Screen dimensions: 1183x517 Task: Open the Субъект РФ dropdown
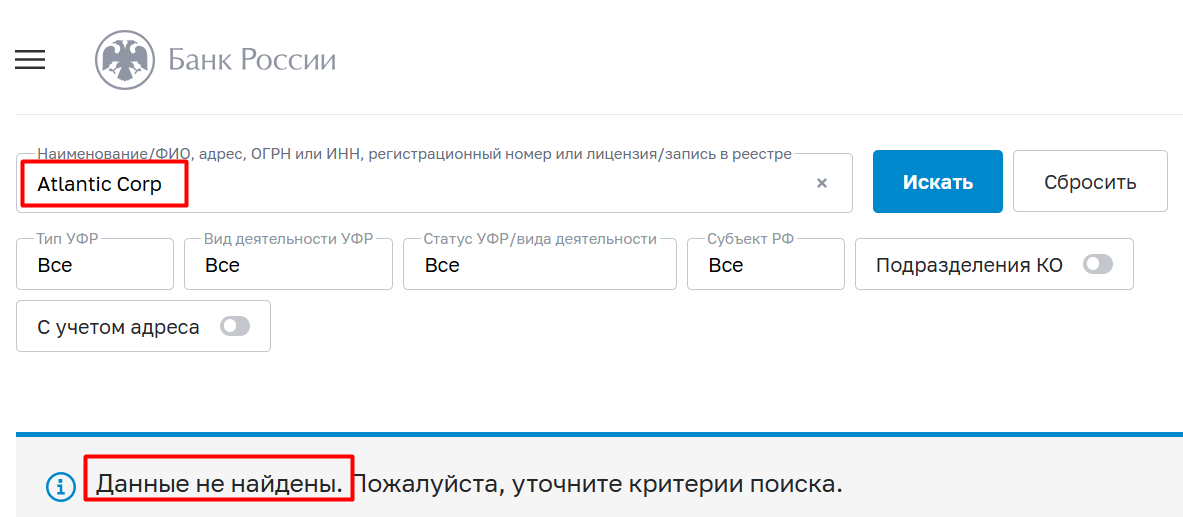(x=766, y=264)
